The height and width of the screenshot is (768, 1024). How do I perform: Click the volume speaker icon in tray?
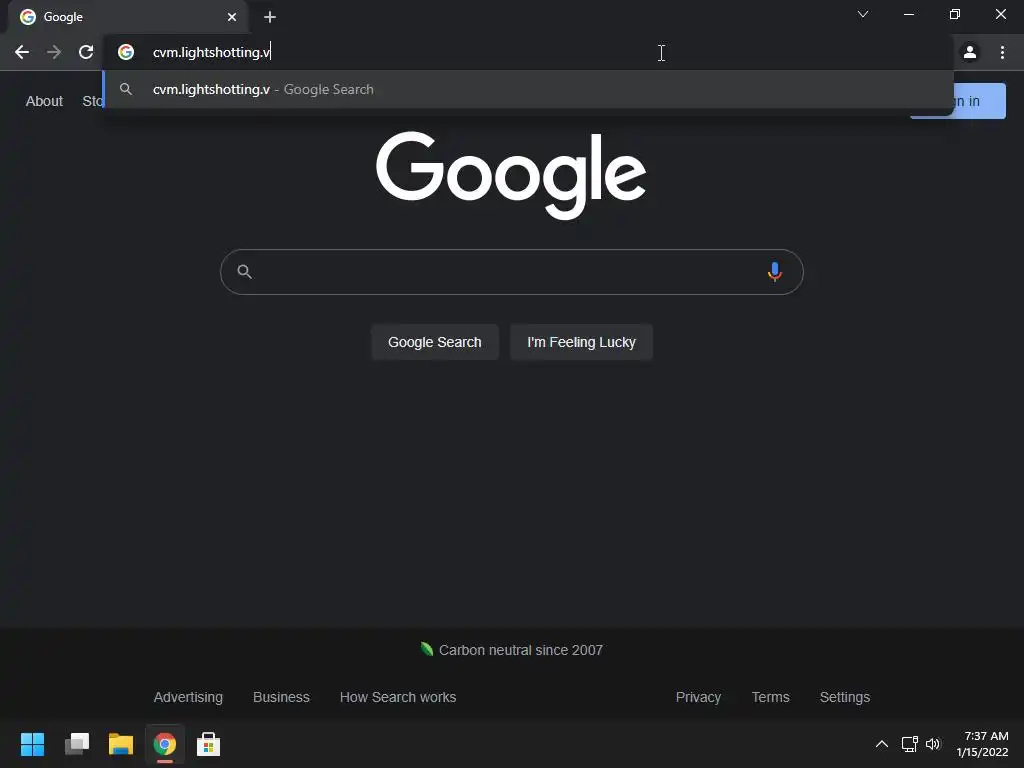933,744
